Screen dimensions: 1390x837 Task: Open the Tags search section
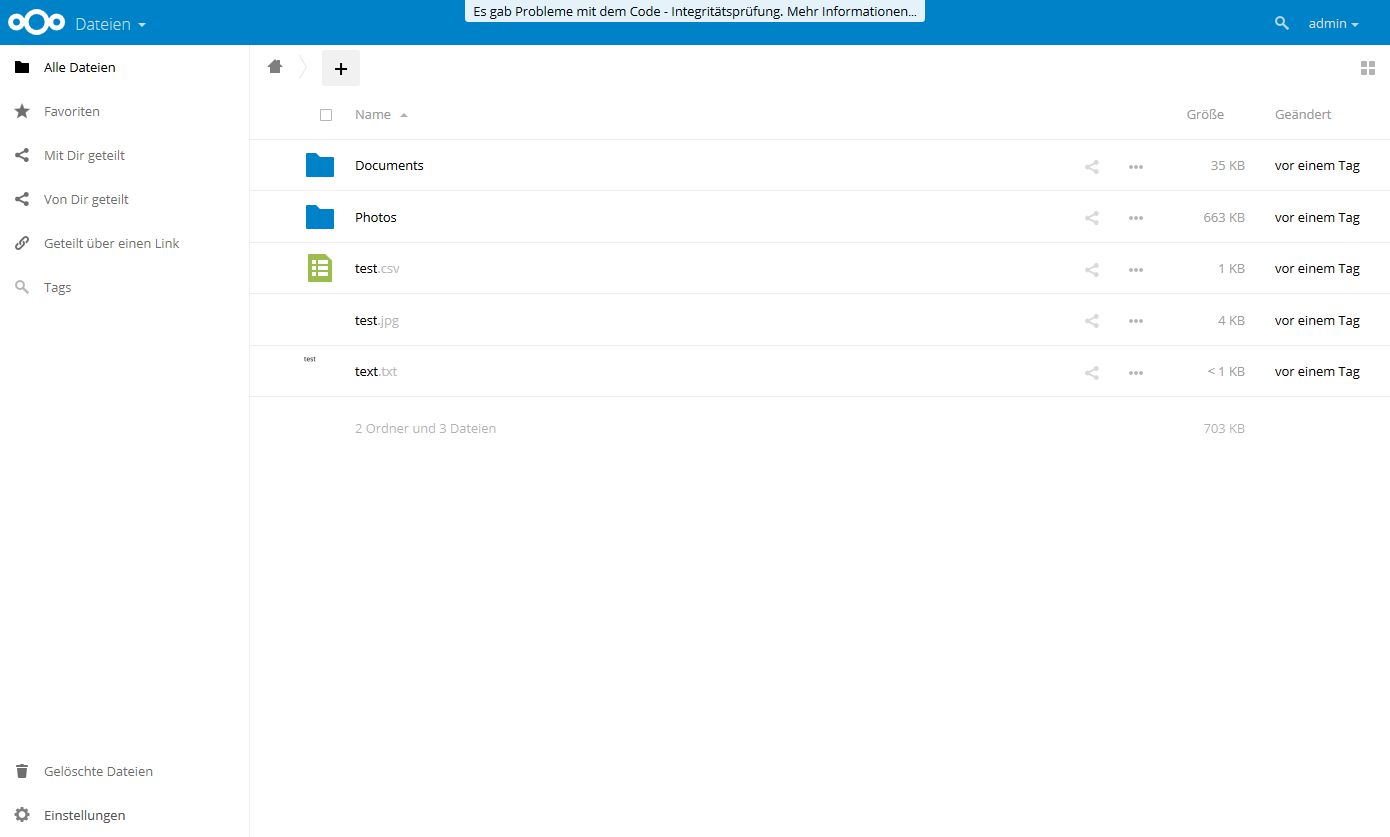[56, 287]
